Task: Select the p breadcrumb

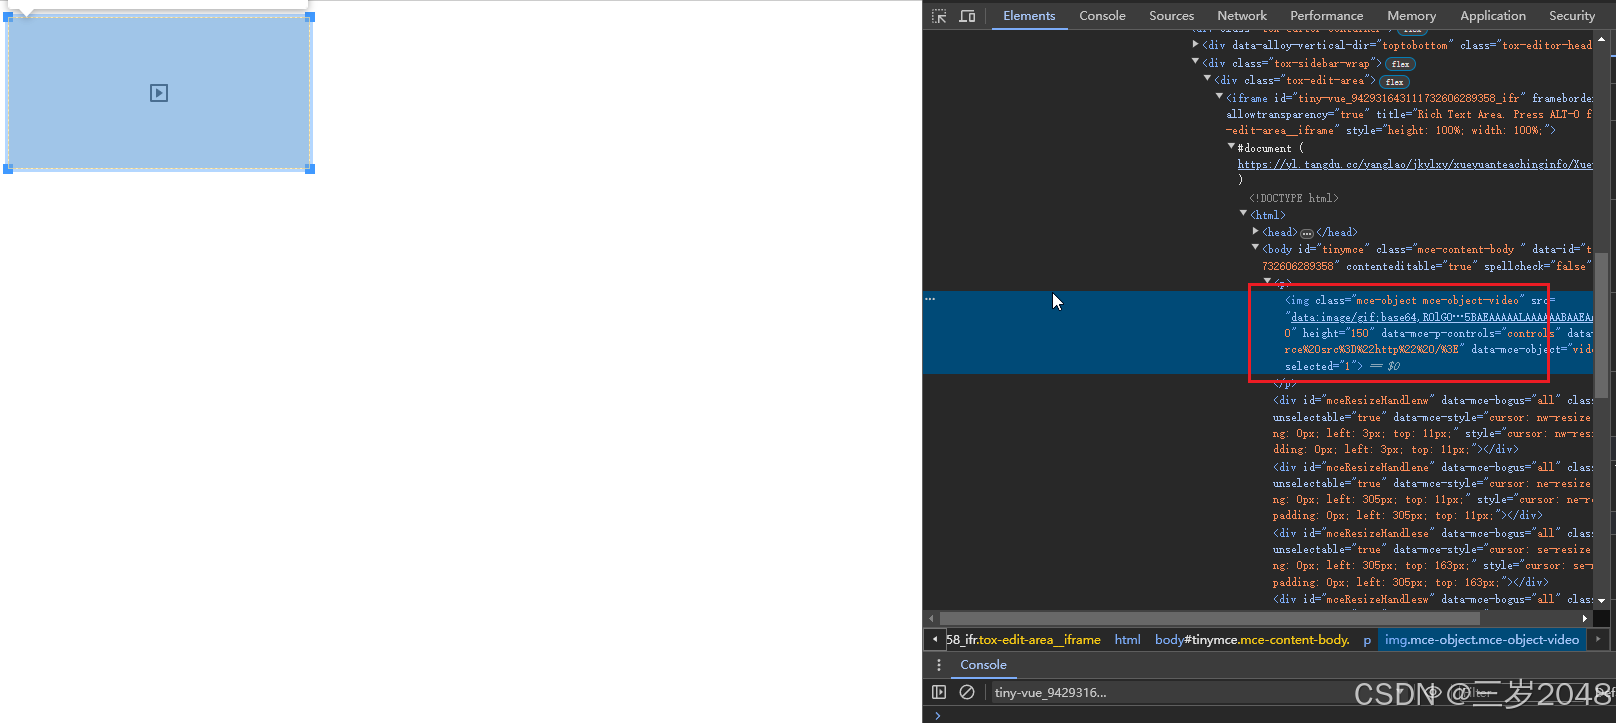Action: 1367,640
